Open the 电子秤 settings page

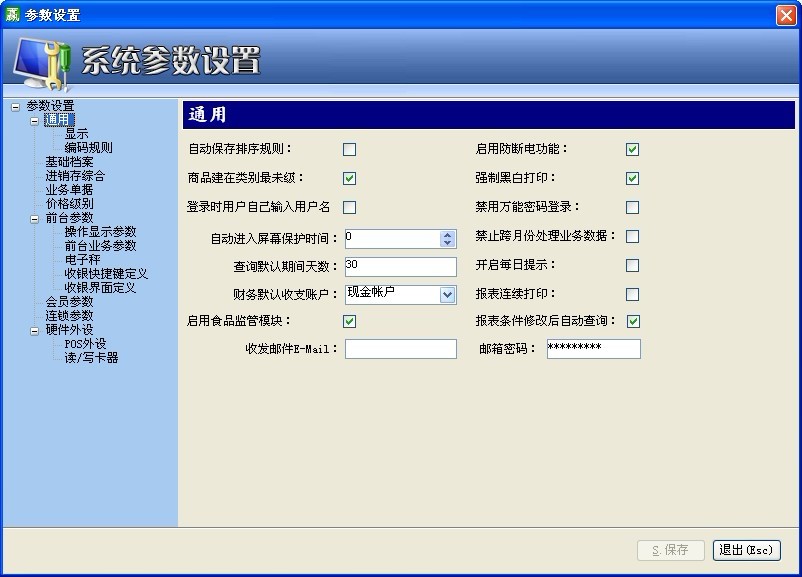82,260
